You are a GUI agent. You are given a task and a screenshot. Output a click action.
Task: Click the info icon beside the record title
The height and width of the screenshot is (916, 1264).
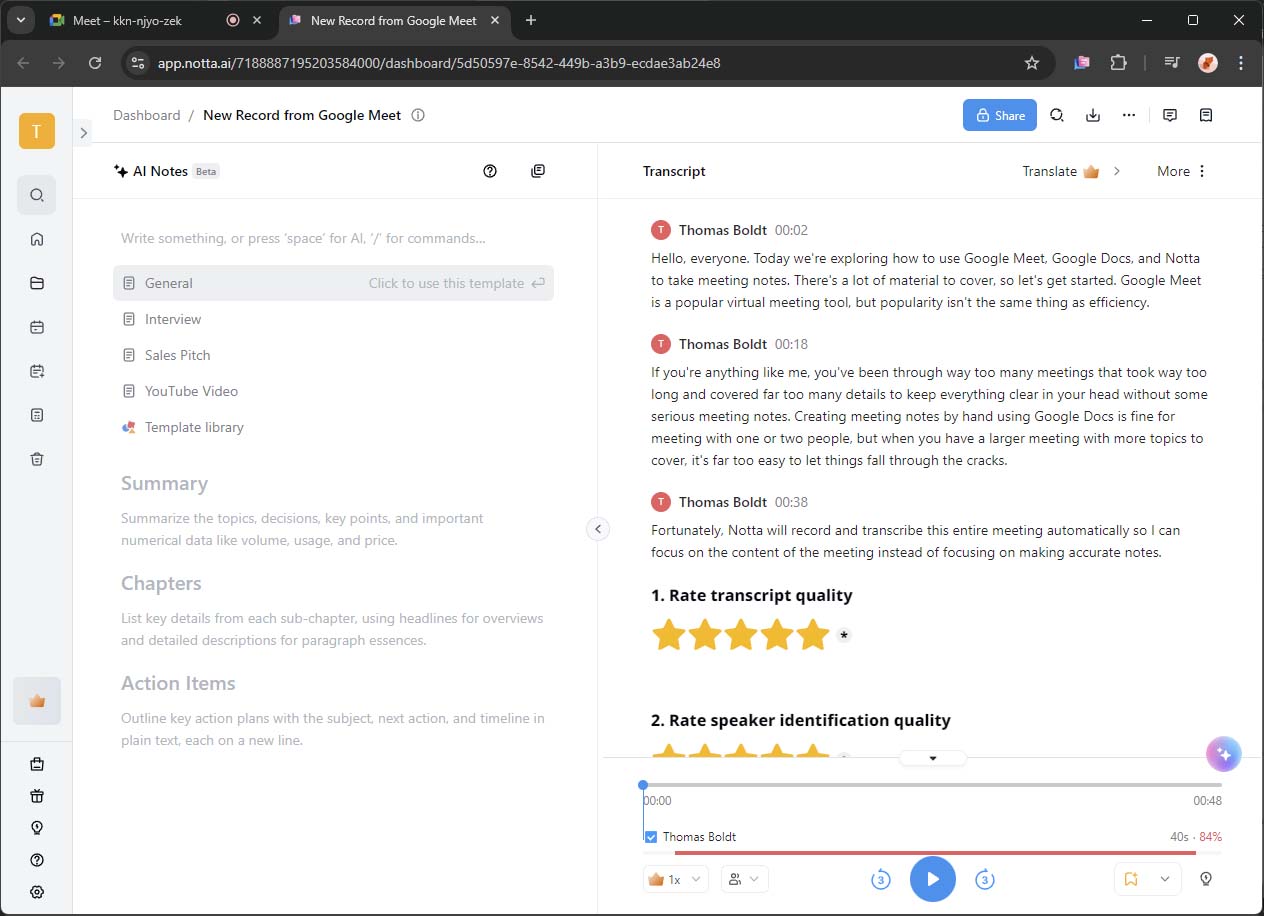click(x=418, y=115)
